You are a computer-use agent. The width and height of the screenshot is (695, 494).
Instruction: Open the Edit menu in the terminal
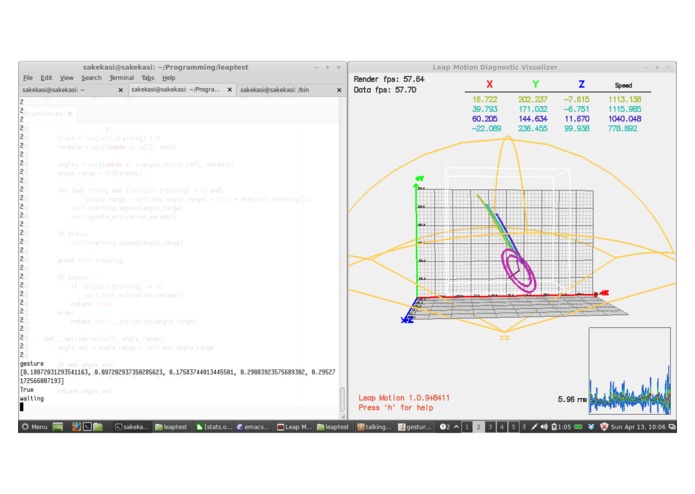click(46, 78)
